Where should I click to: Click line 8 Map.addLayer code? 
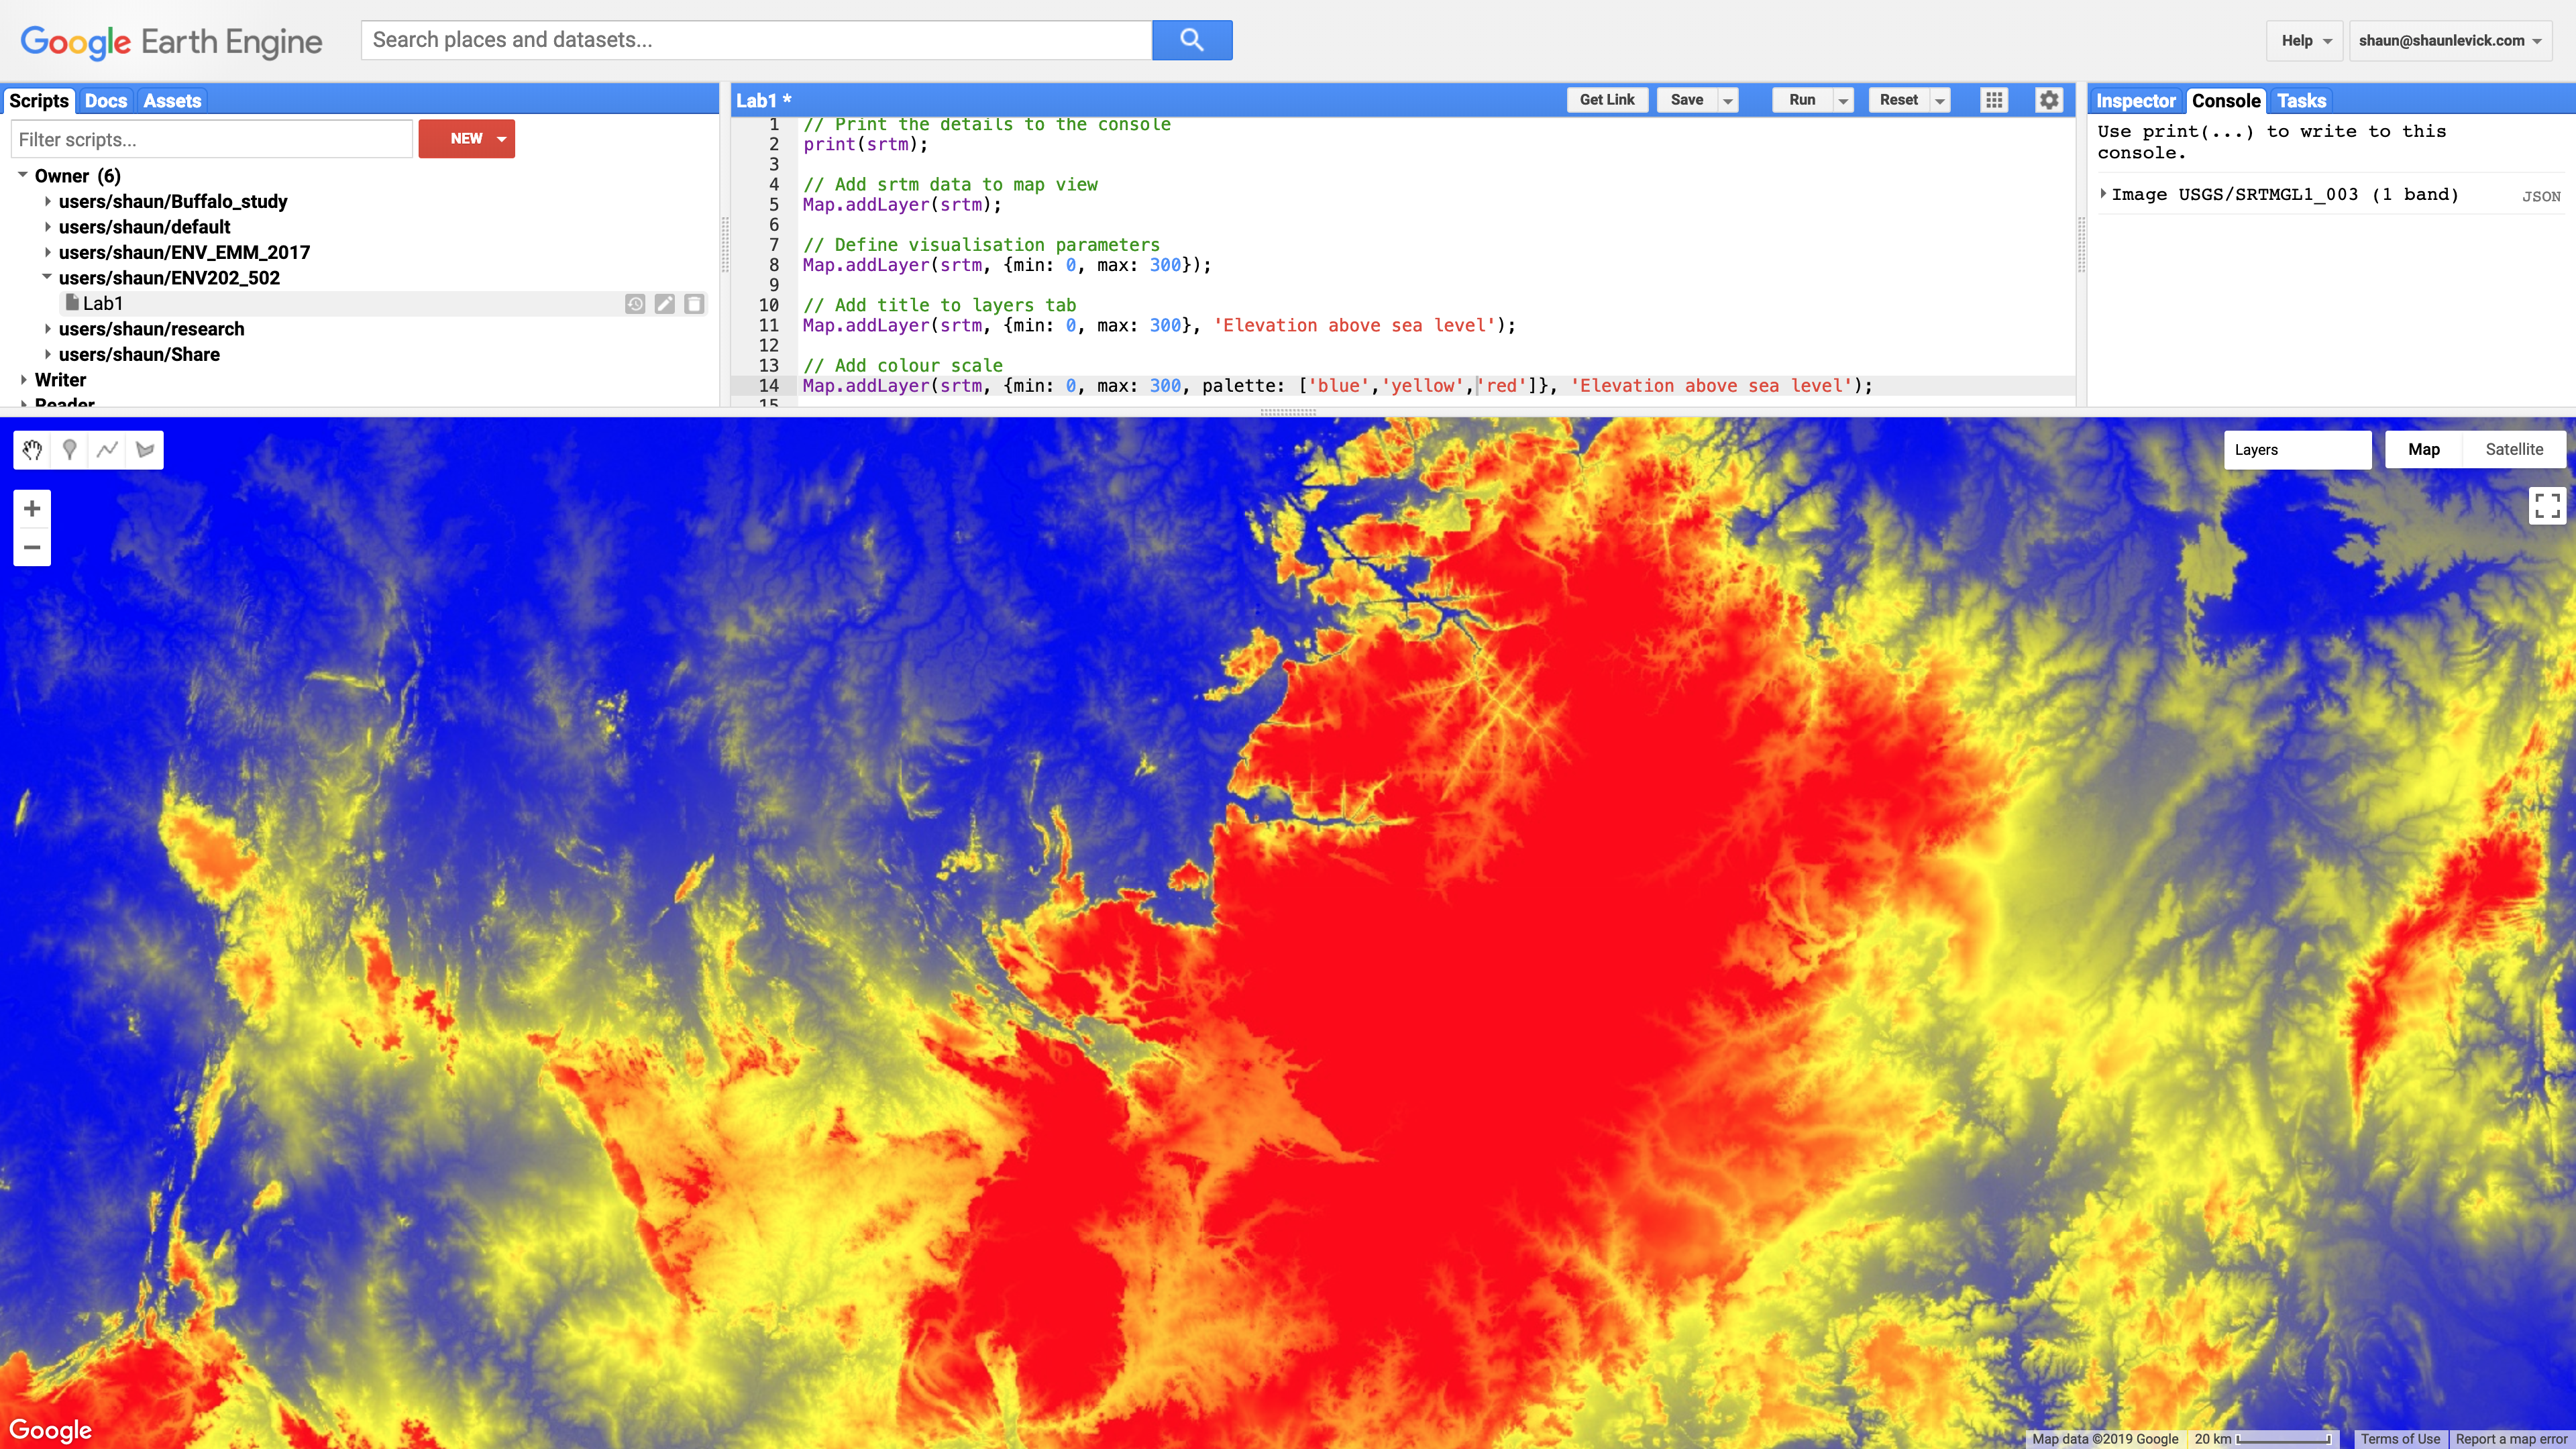[1006, 265]
